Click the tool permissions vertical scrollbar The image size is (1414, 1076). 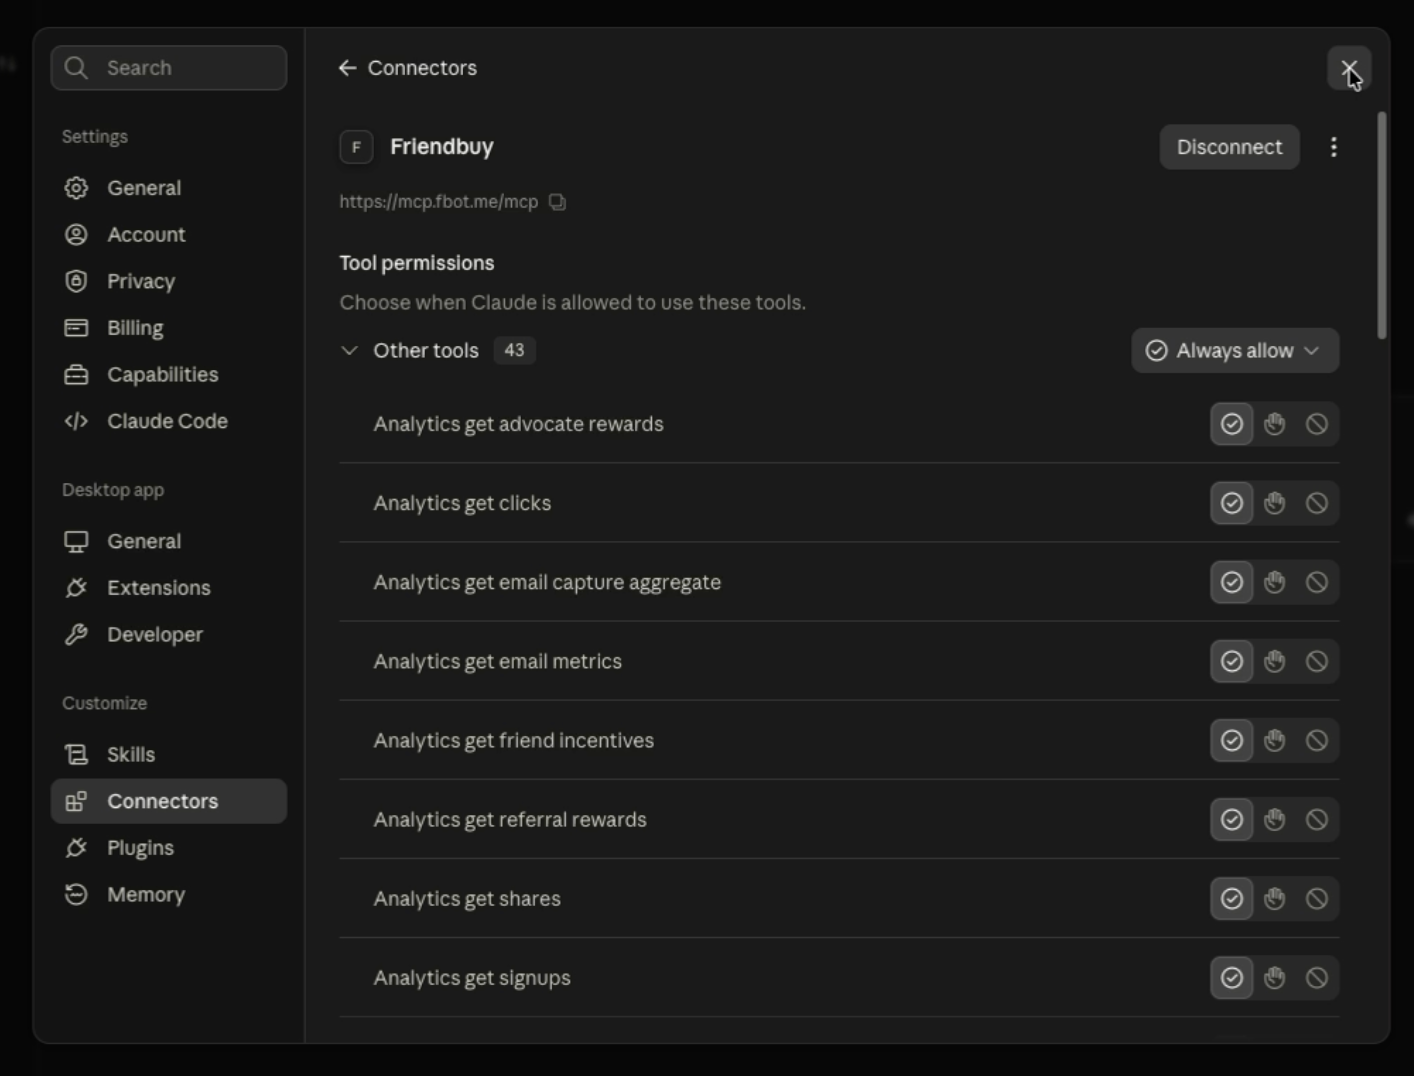[1382, 225]
